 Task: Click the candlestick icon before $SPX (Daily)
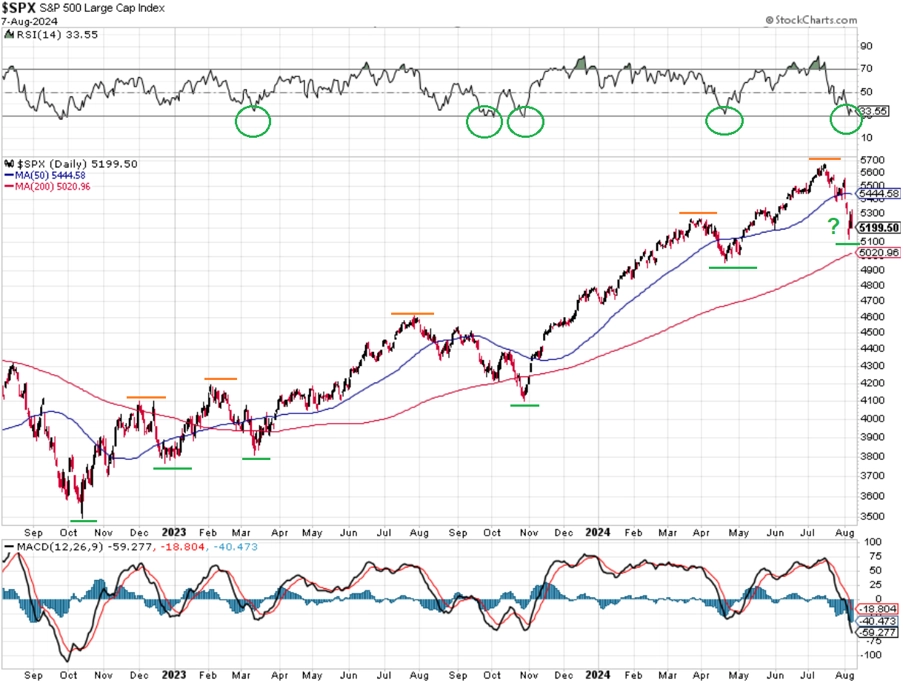(9, 164)
